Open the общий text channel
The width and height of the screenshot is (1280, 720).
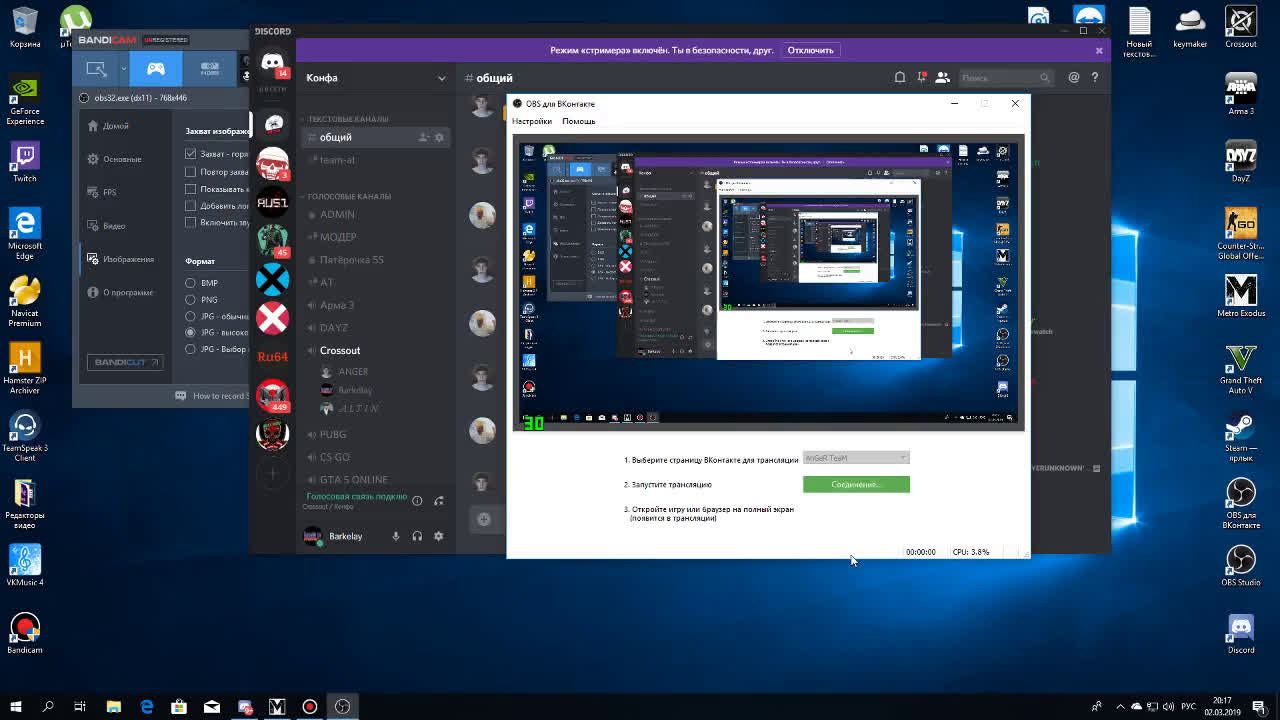click(x=375, y=137)
